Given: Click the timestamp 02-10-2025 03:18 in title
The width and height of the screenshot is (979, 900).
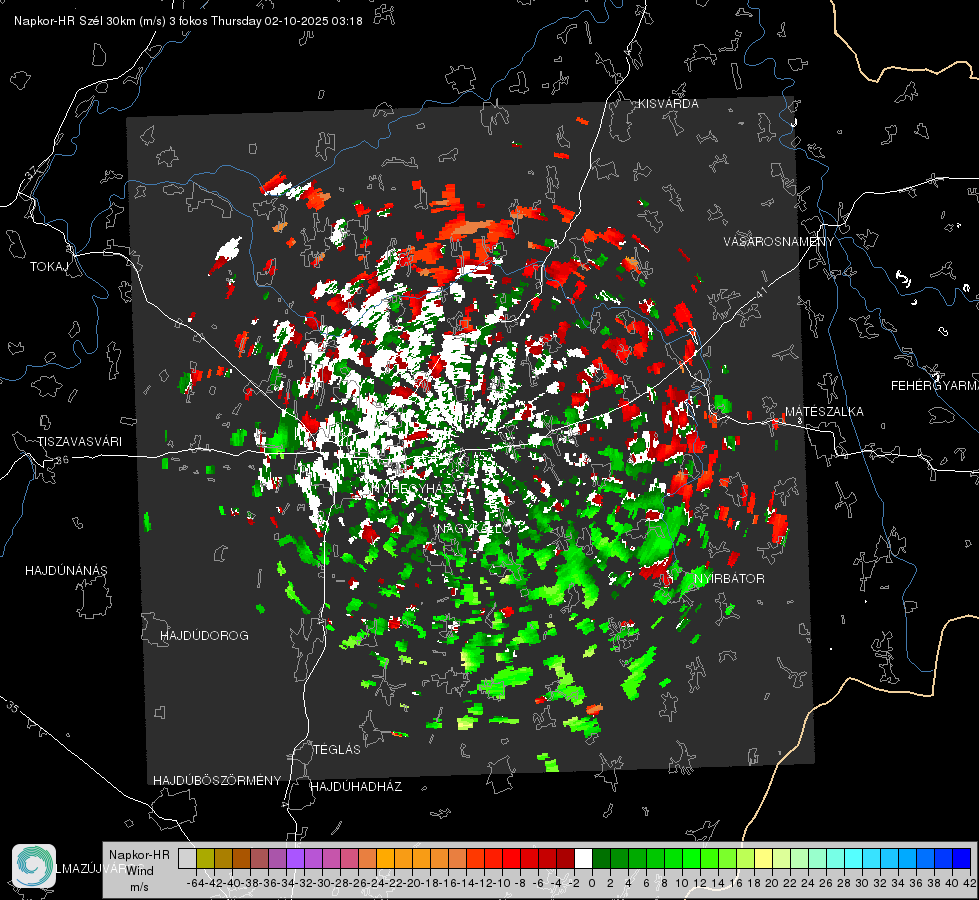Looking at the screenshot, I should click(x=313, y=21).
